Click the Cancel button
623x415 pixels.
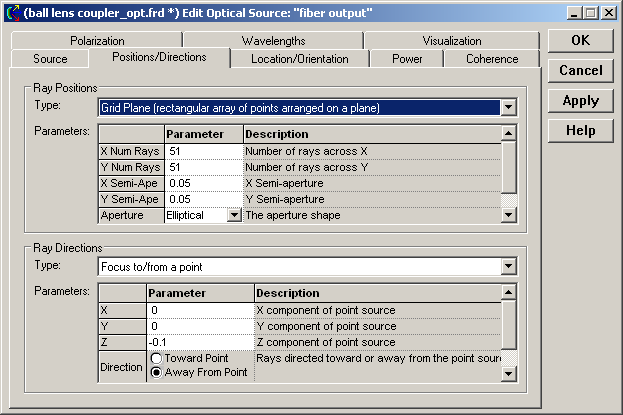580,71
